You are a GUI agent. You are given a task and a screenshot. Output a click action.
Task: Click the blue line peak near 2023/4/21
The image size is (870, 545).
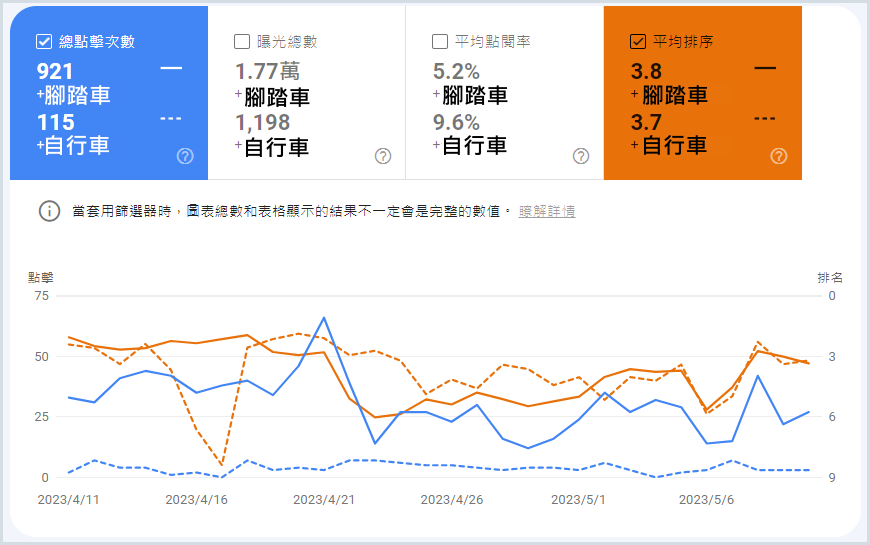pyautogui.click(x=324, y=318)
